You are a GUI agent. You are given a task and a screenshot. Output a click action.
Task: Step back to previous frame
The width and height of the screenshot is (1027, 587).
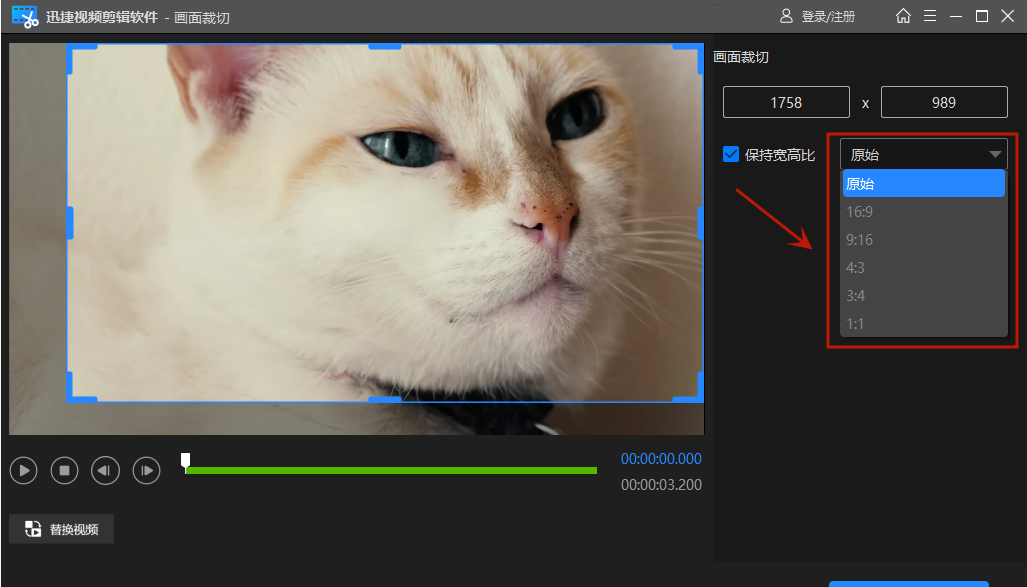[x=105, y=470]
